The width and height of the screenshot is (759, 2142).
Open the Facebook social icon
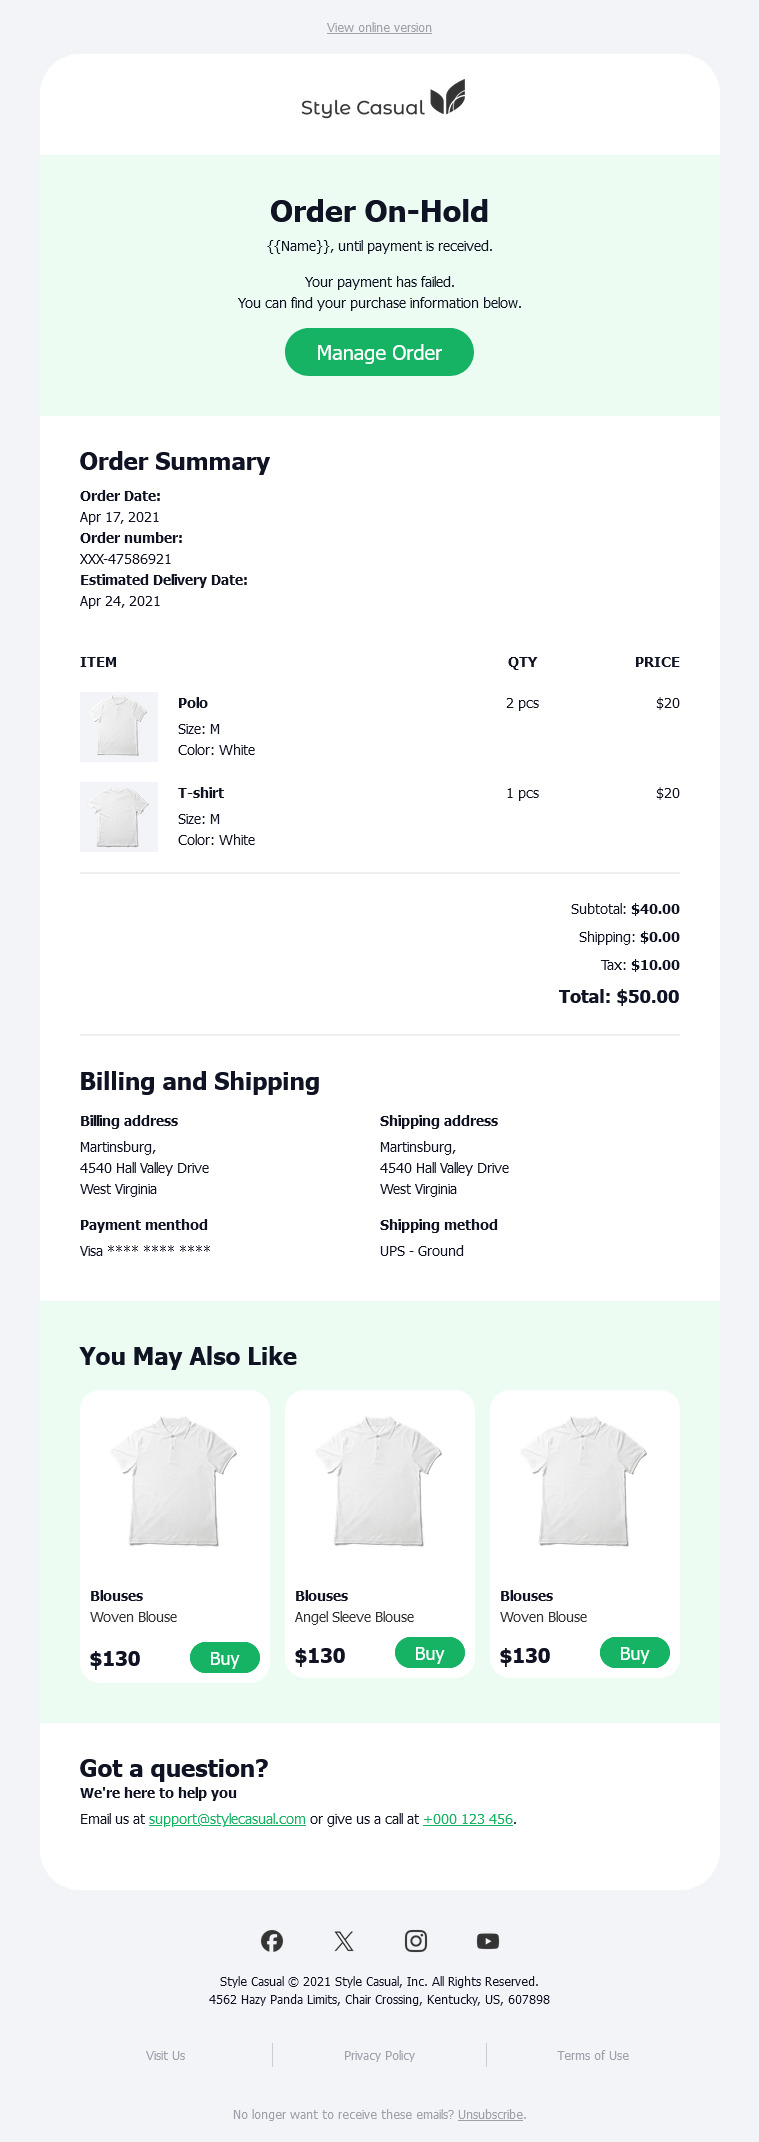pyautogui.click(x=272, y=1941)
